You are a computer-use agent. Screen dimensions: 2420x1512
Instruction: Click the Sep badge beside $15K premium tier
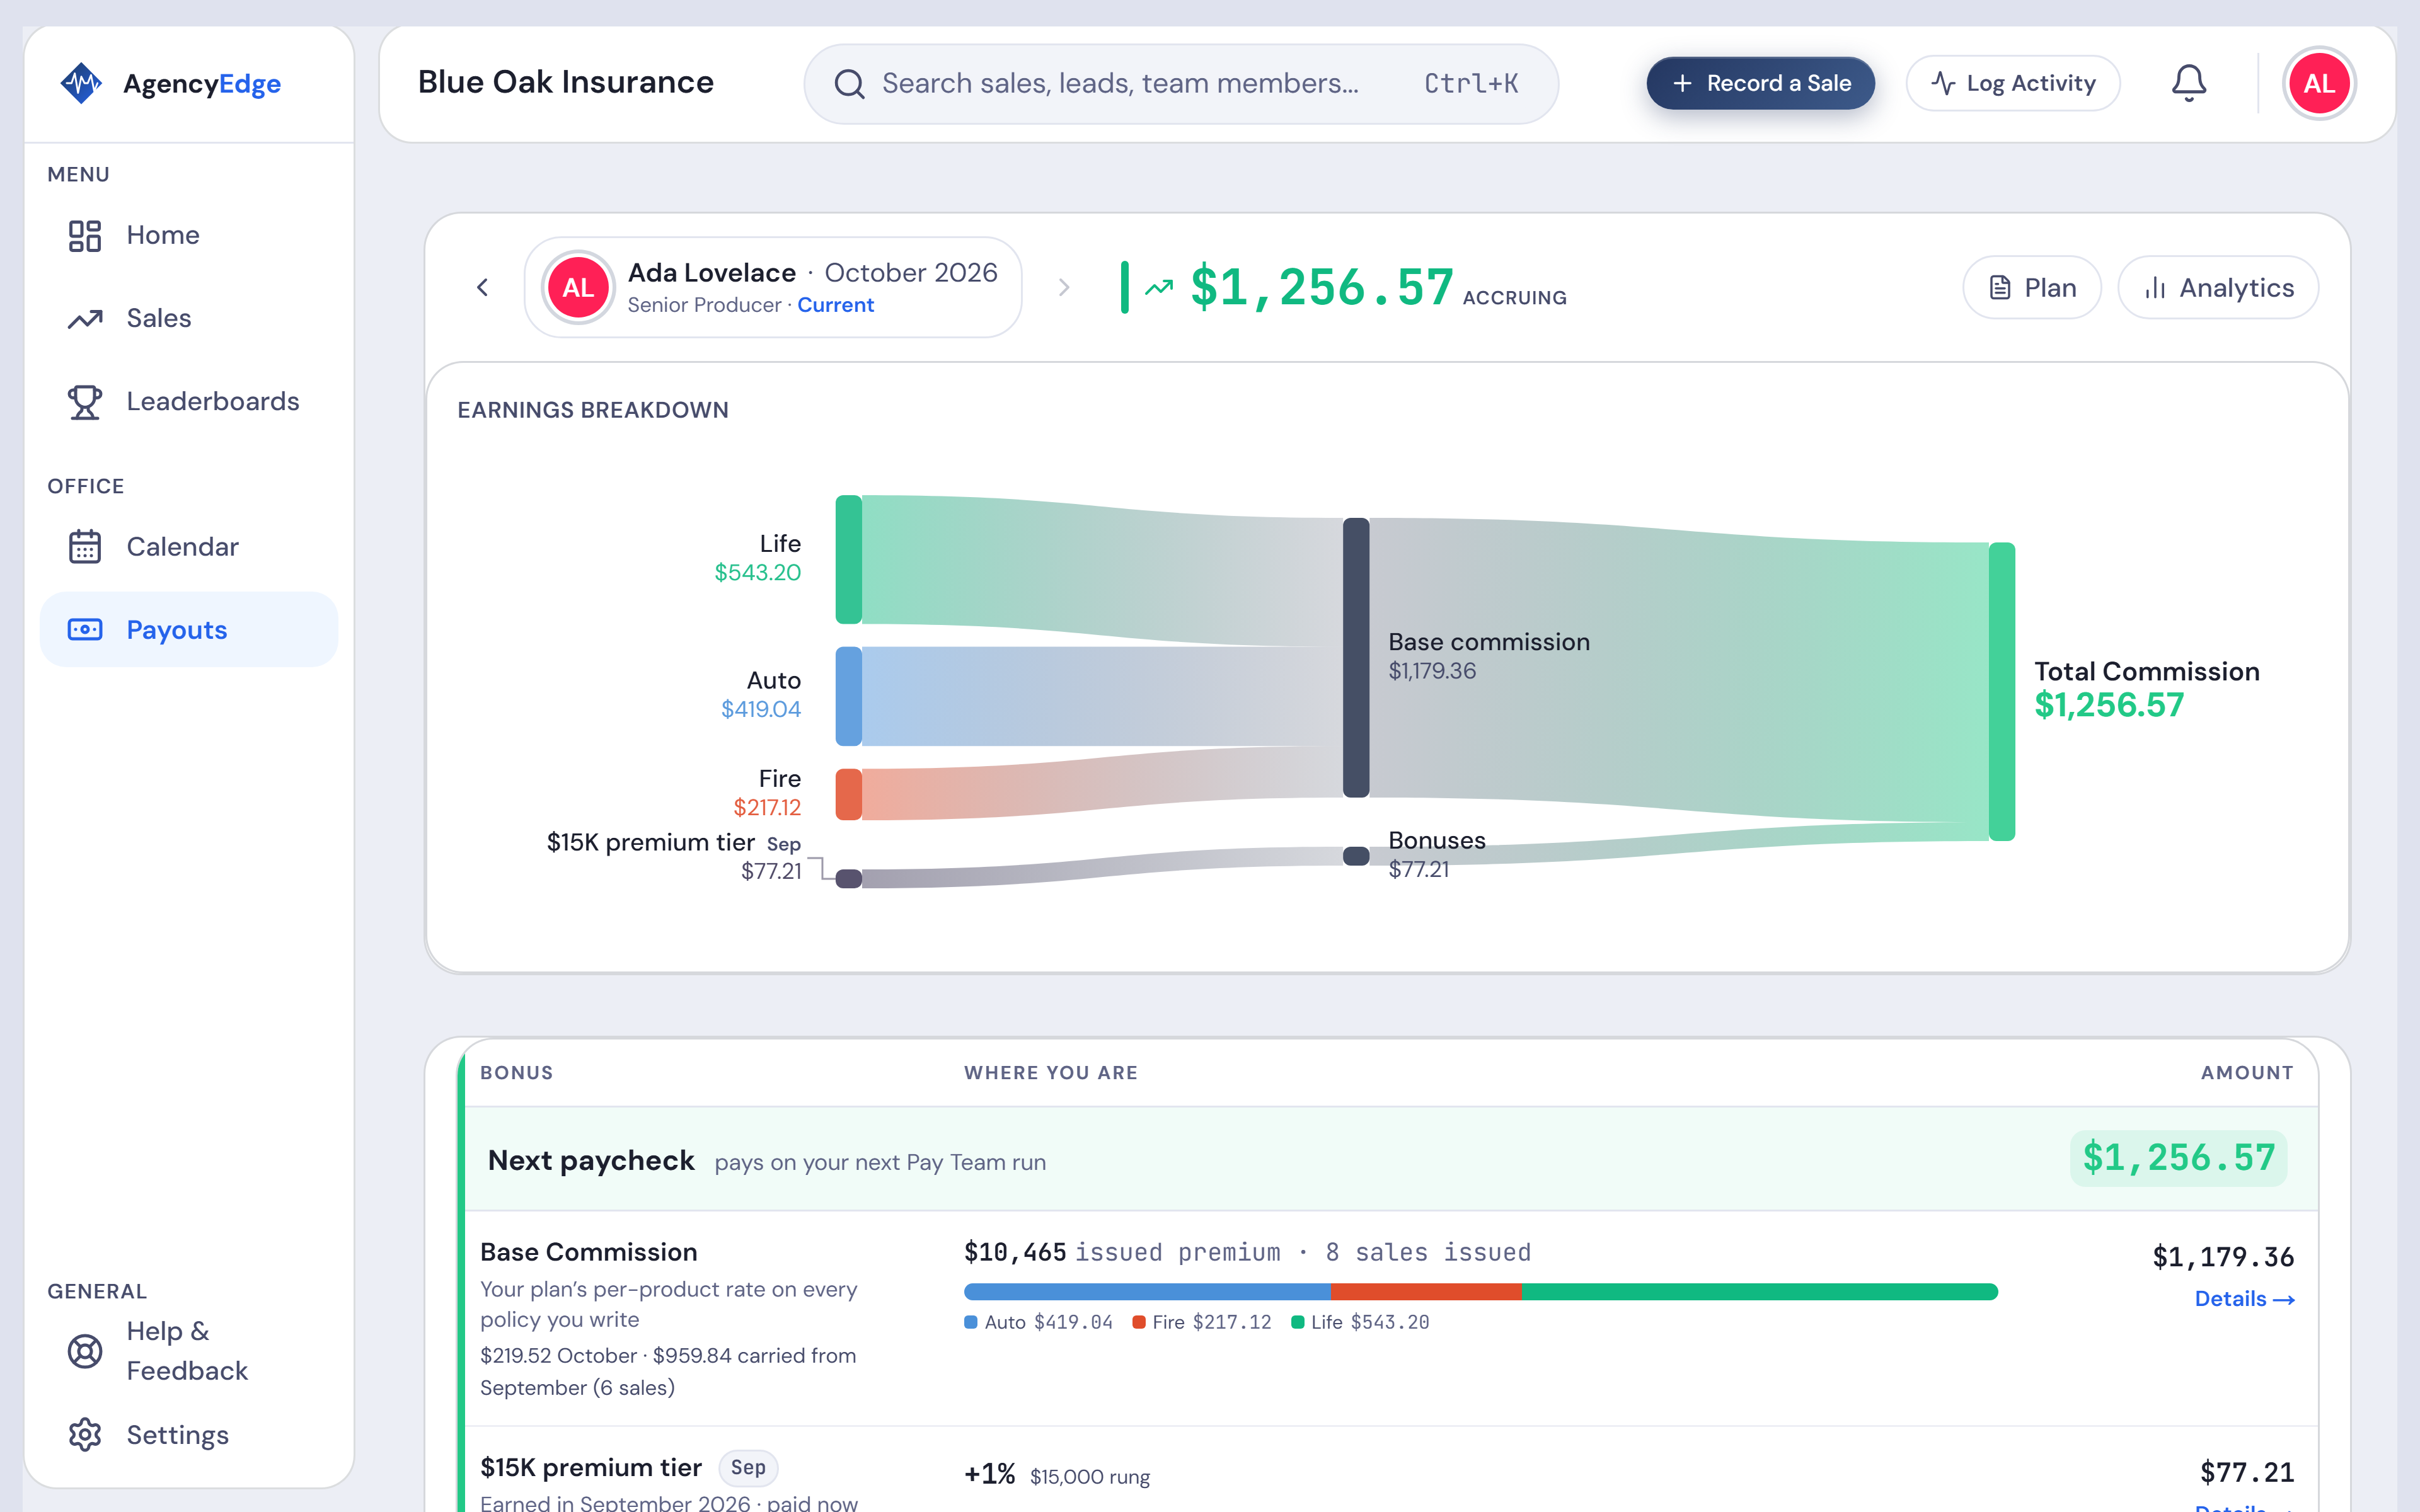point(748,1467)
